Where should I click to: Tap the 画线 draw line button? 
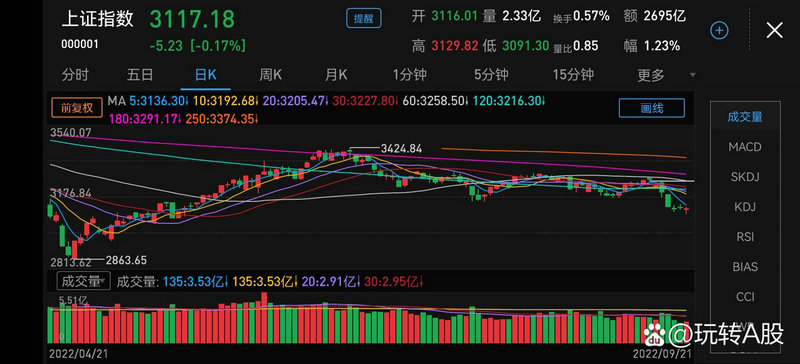(652, 108)
